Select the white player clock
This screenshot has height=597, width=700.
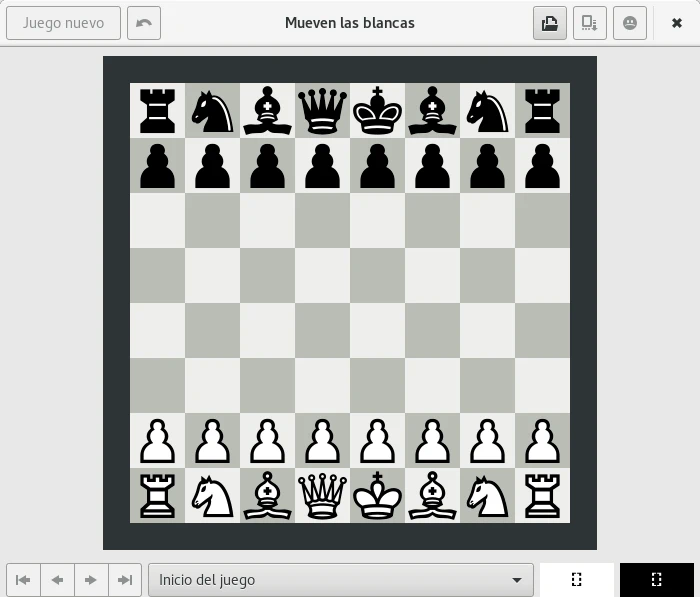coord(577,580)
